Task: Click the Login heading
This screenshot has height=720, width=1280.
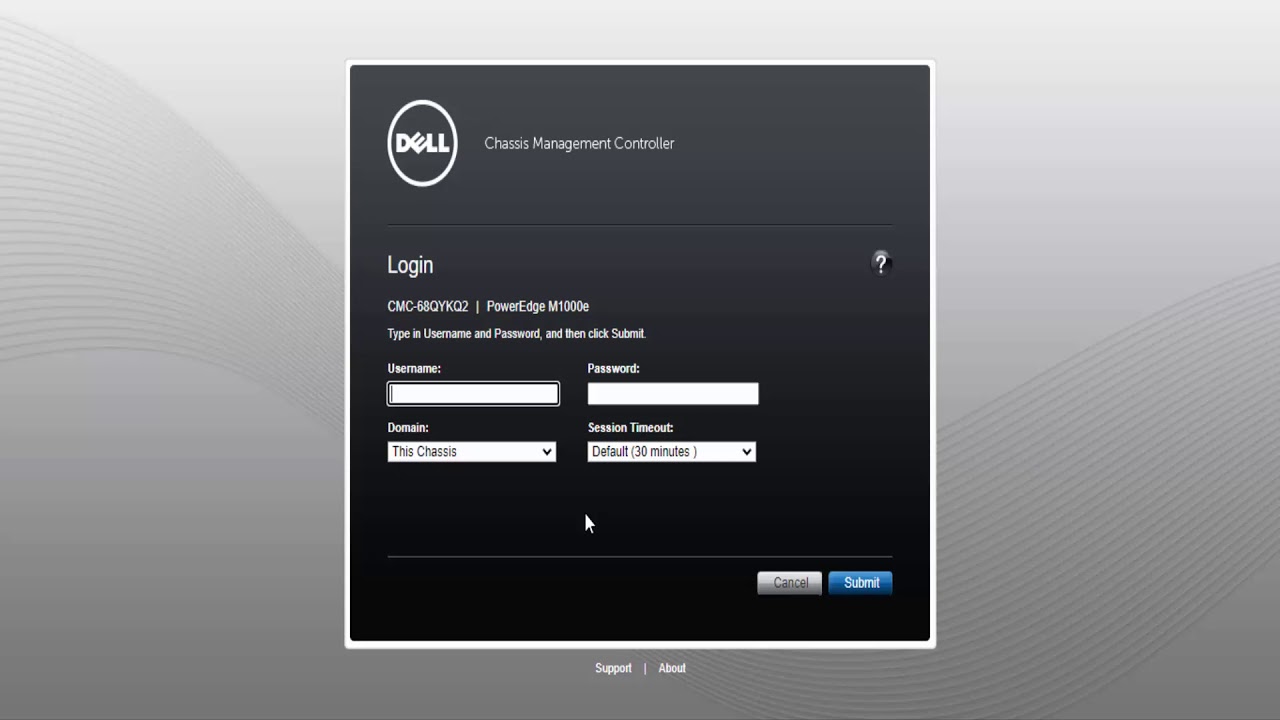Action: click(x=410, y=265)
